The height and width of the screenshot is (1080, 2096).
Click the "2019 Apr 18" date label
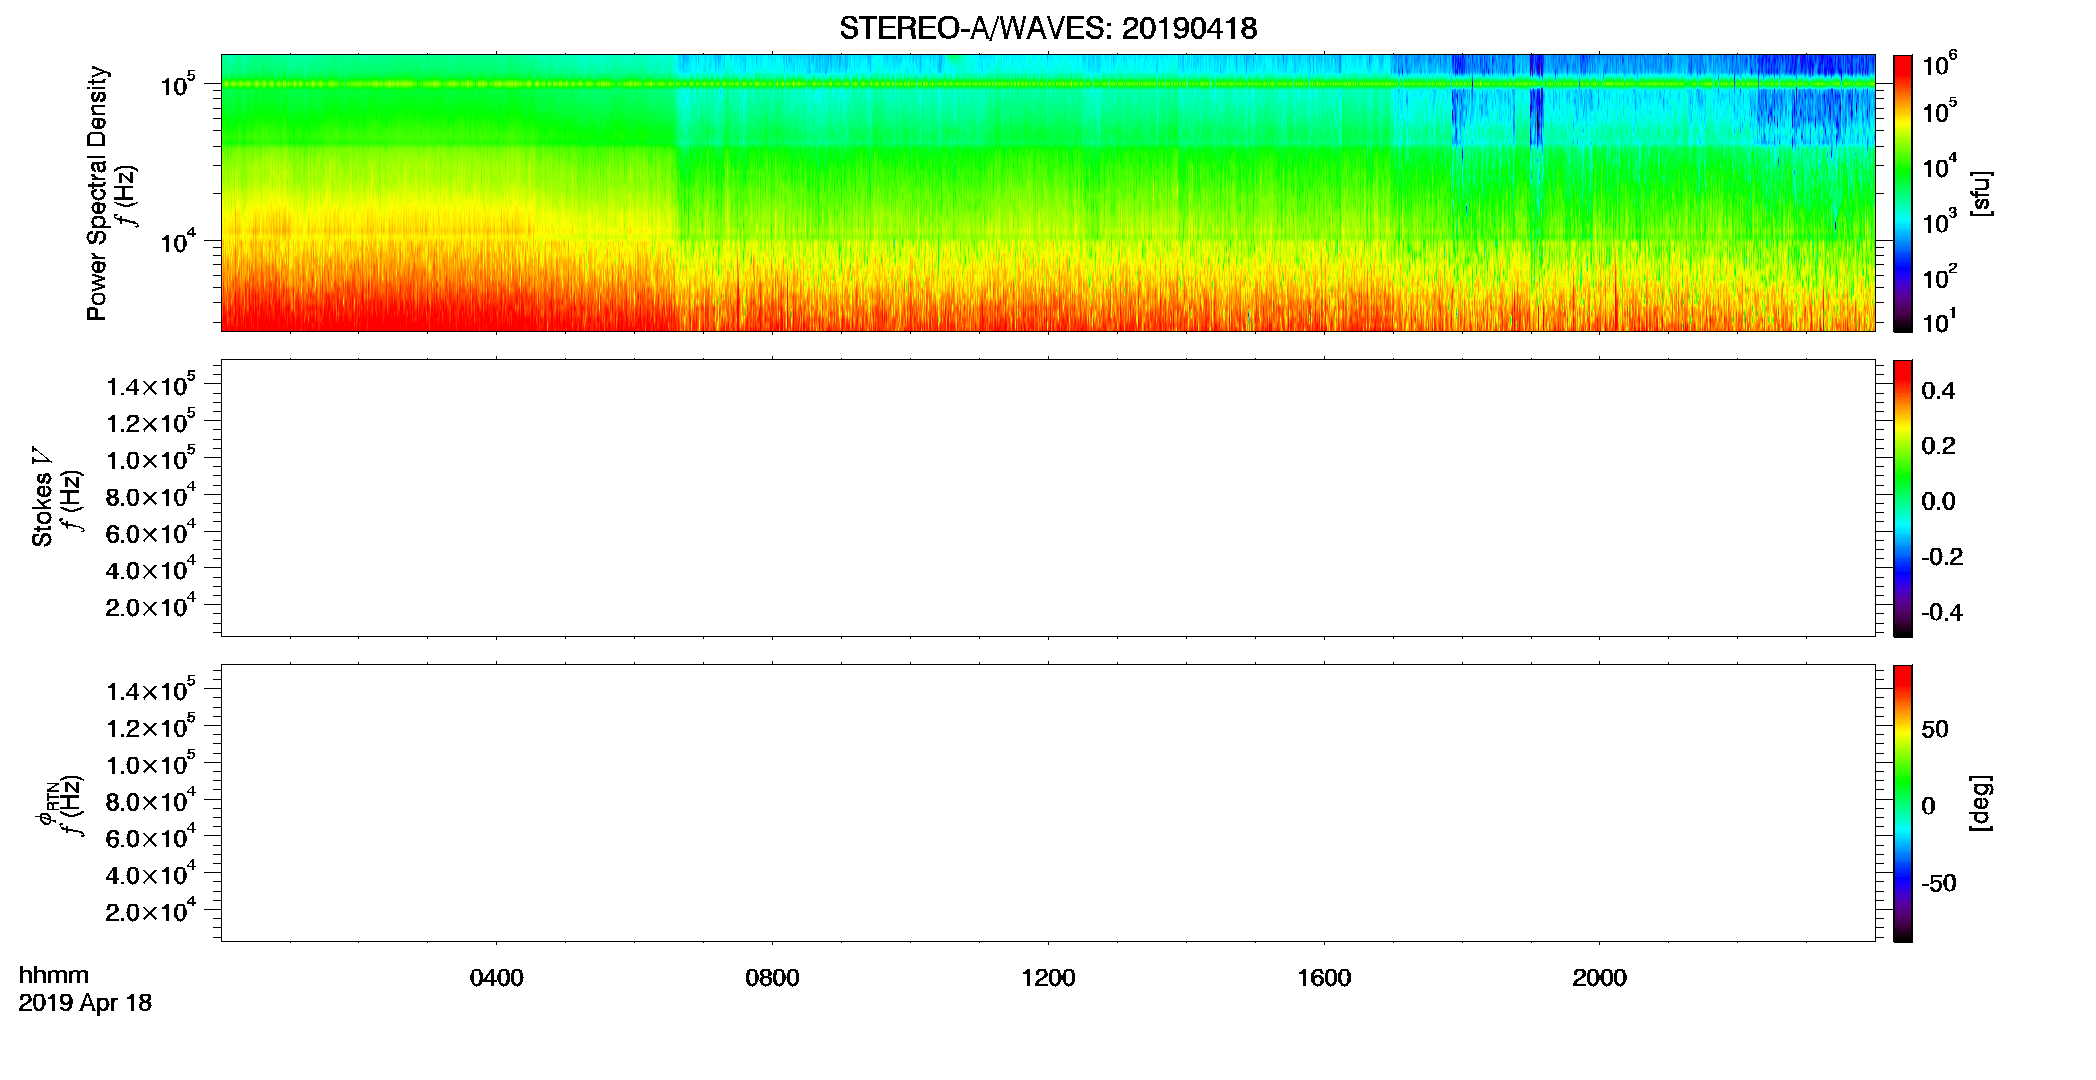[x=85, y=1003]
